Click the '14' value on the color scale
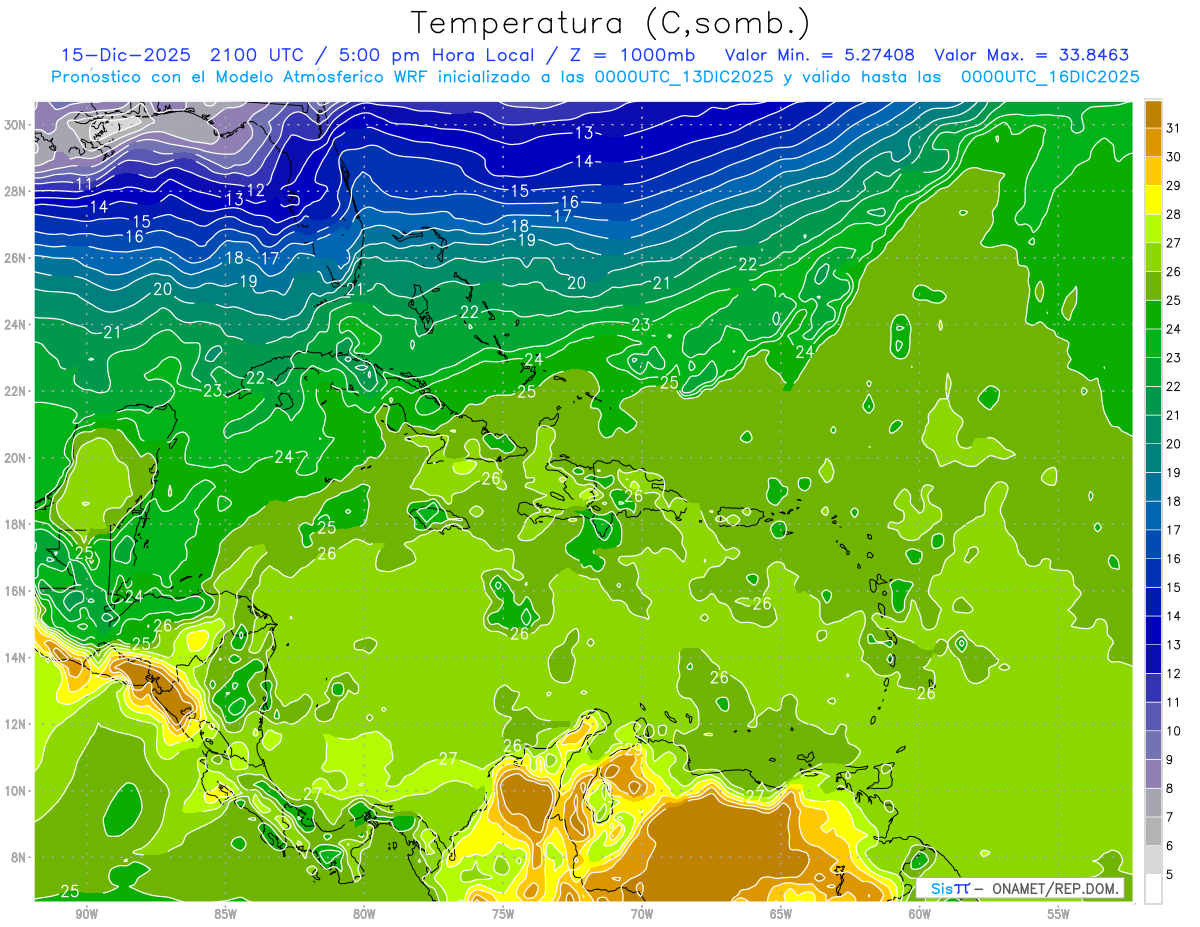 click(1173, 616)
